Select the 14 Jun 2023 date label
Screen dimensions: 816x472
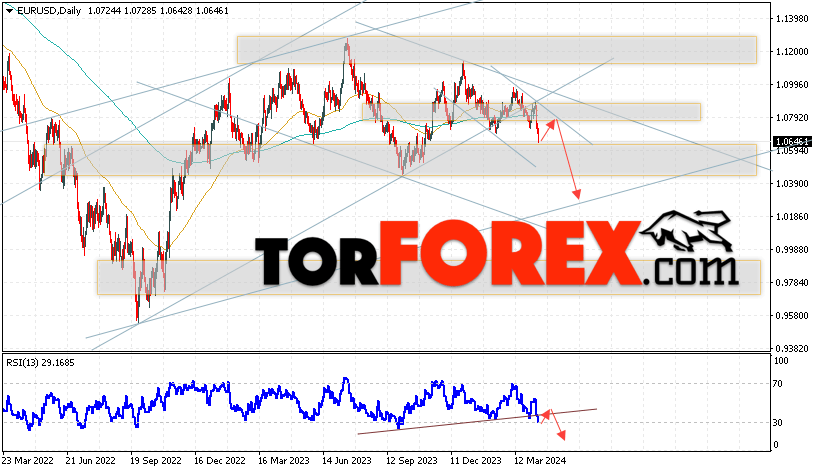click(347, 461)
